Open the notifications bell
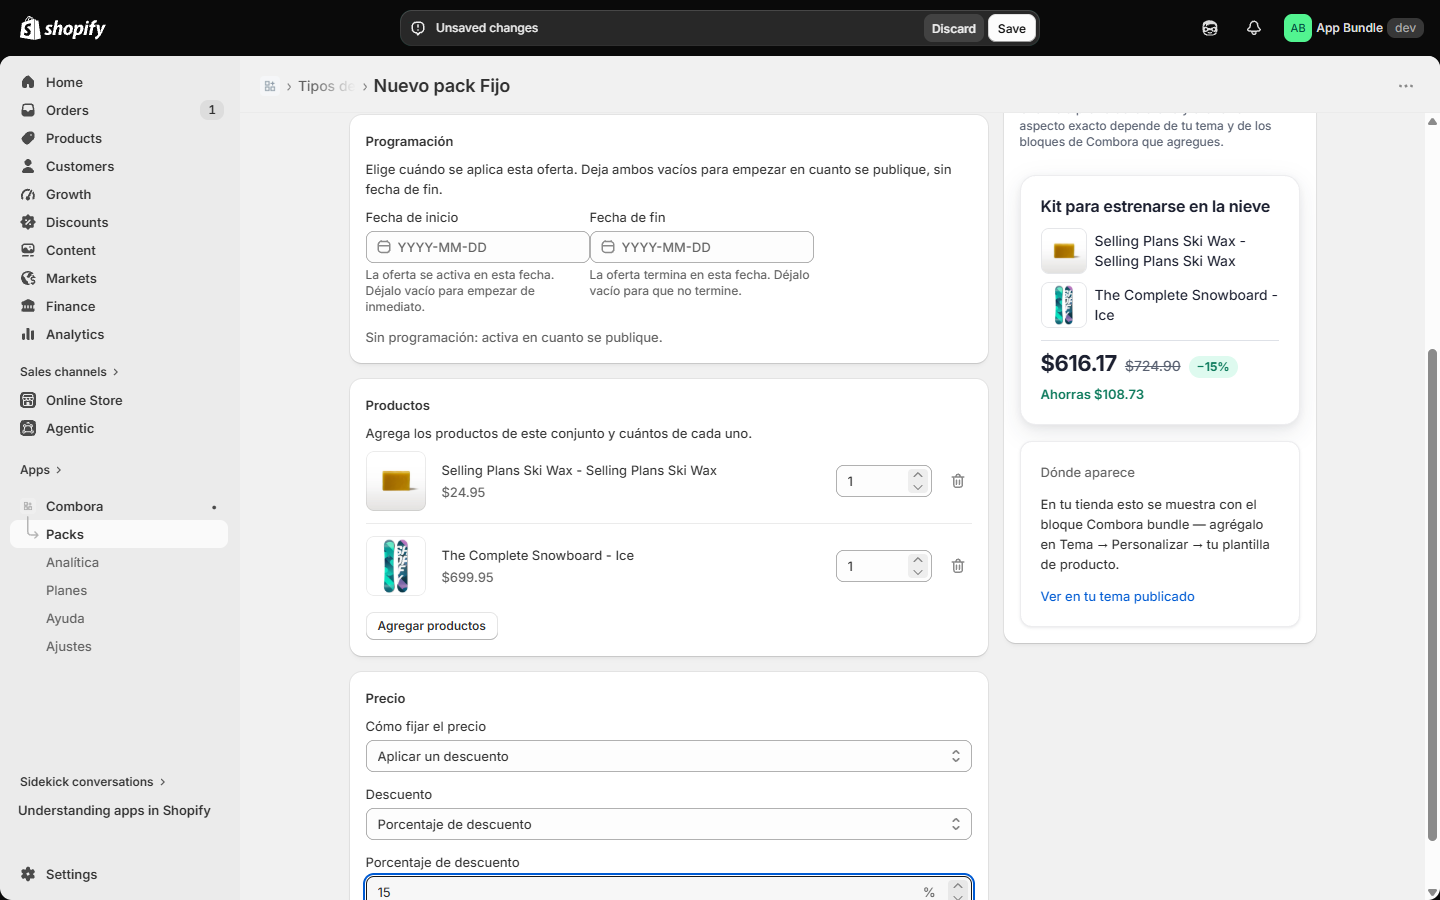 (1254, 28)
